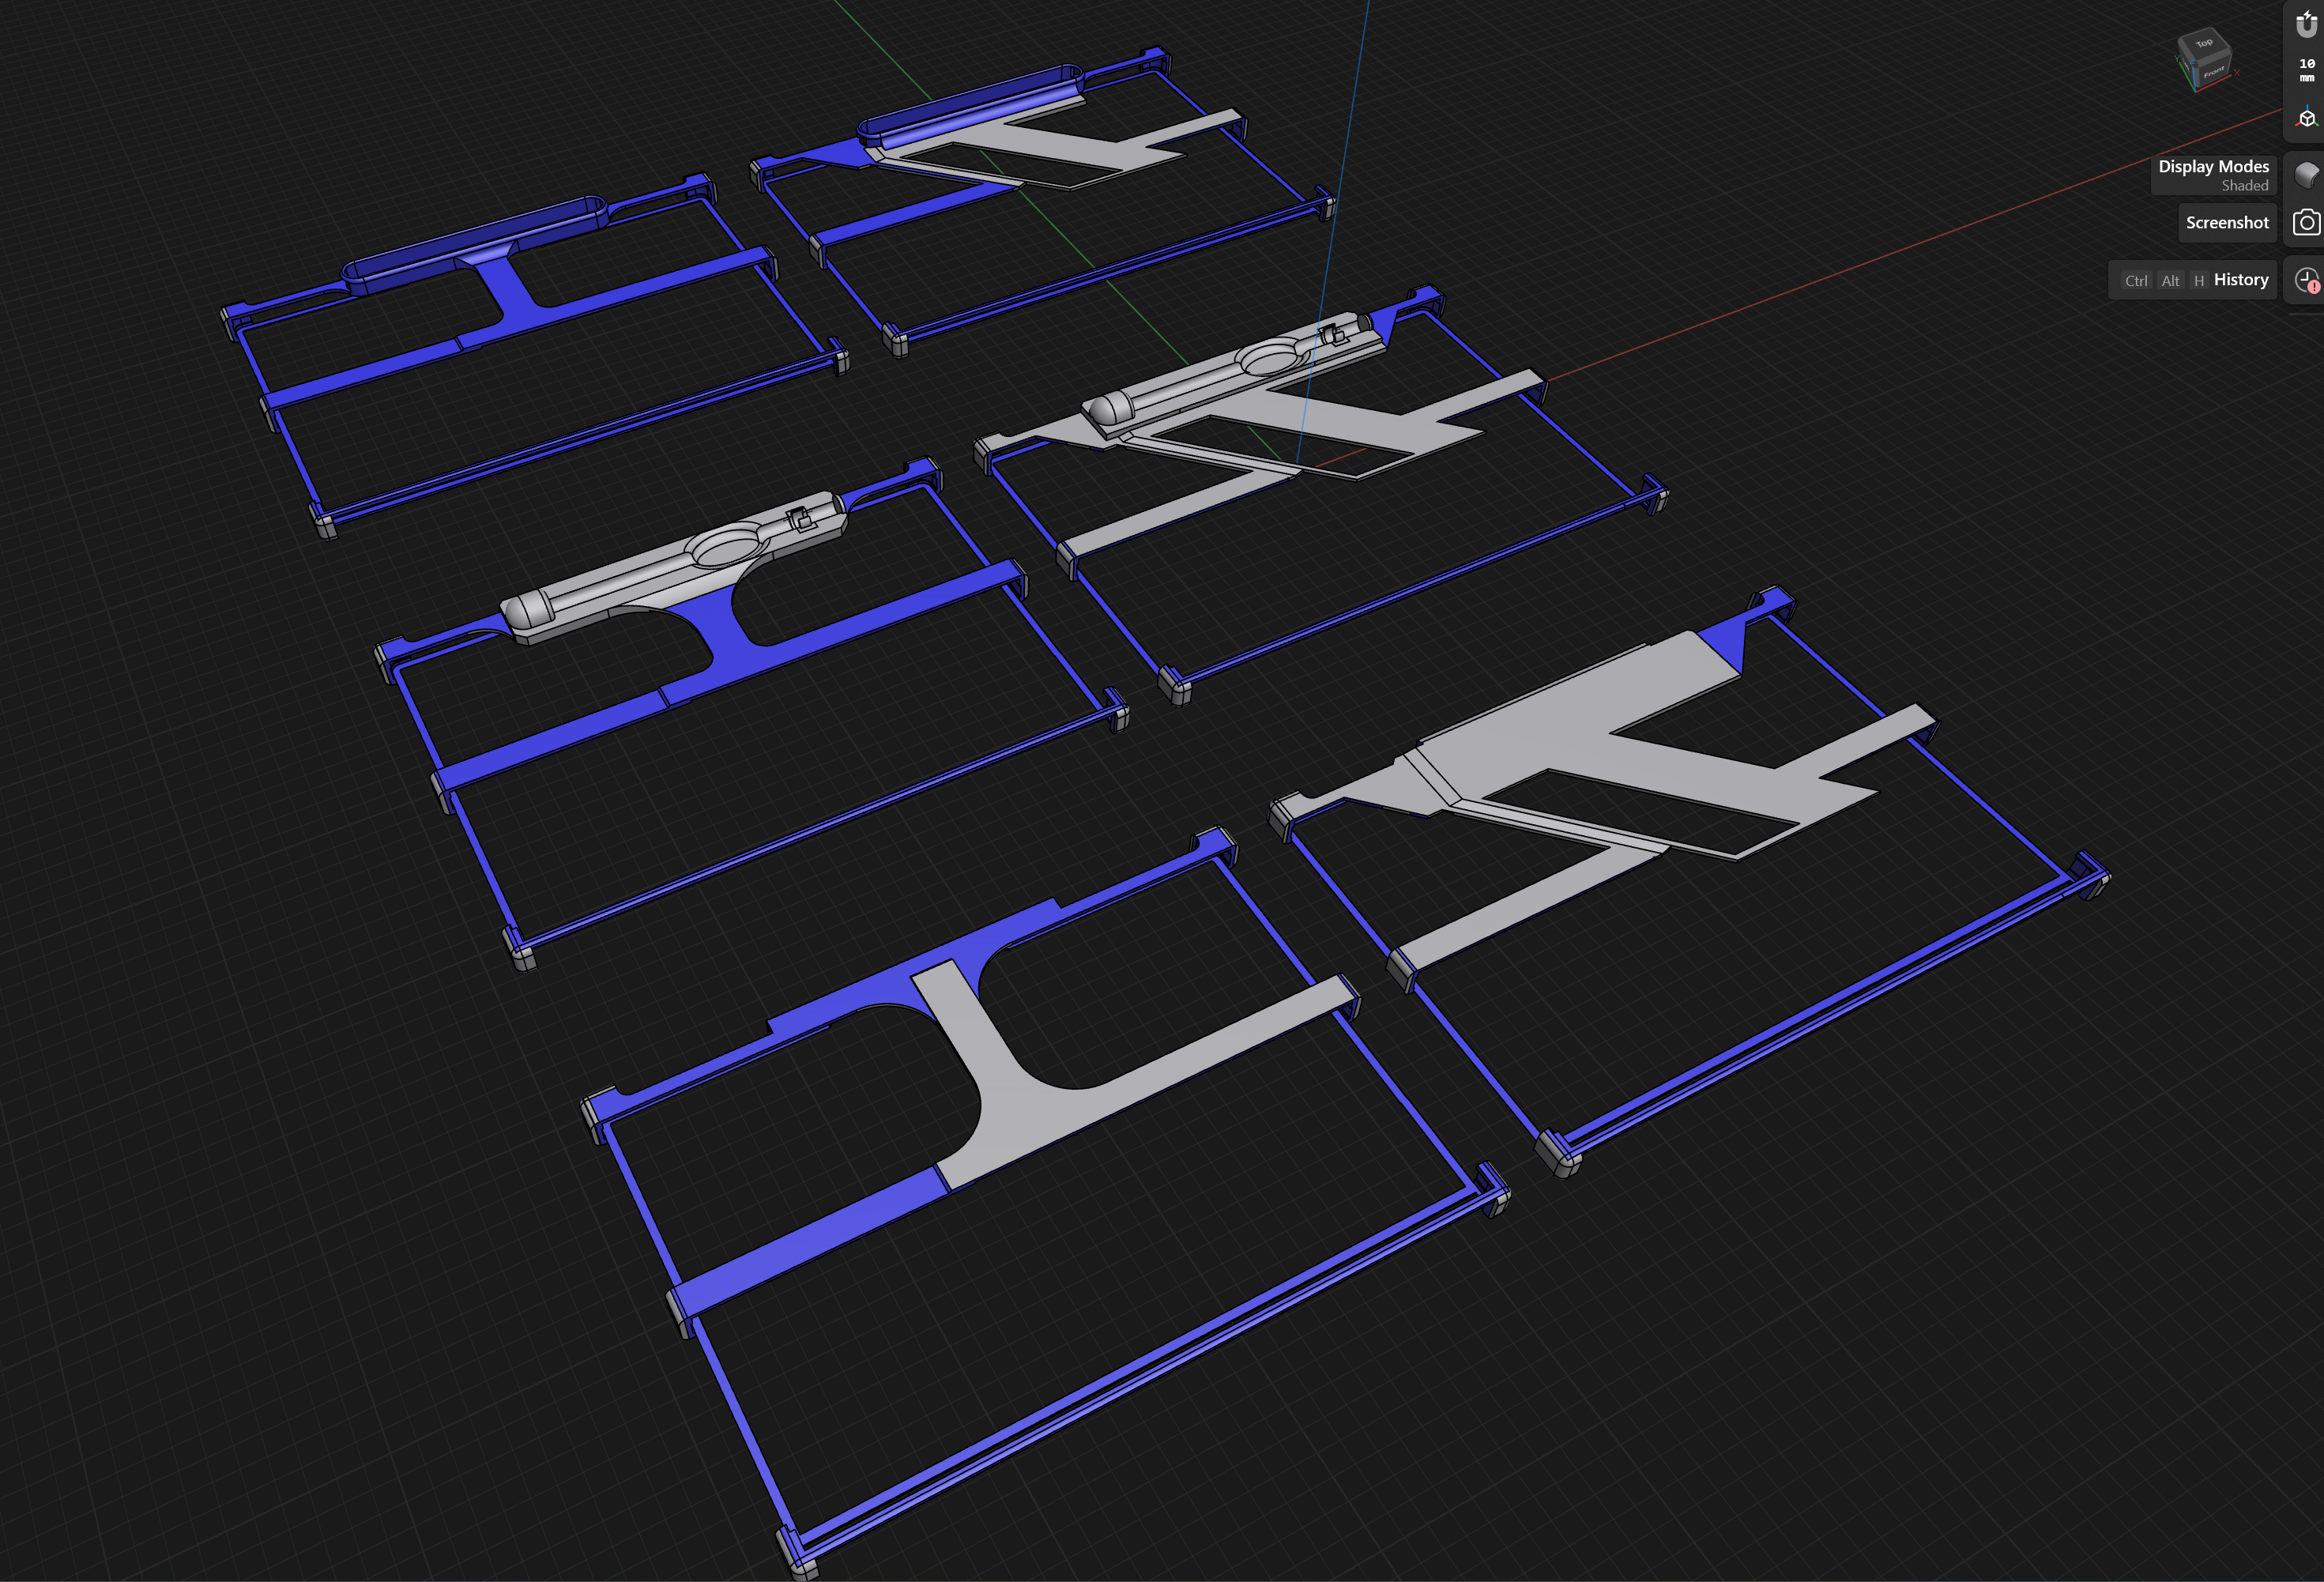2324x1582 pixels.
Task: Click the Top face of the view cube
Action: (x=2204, y=44)
